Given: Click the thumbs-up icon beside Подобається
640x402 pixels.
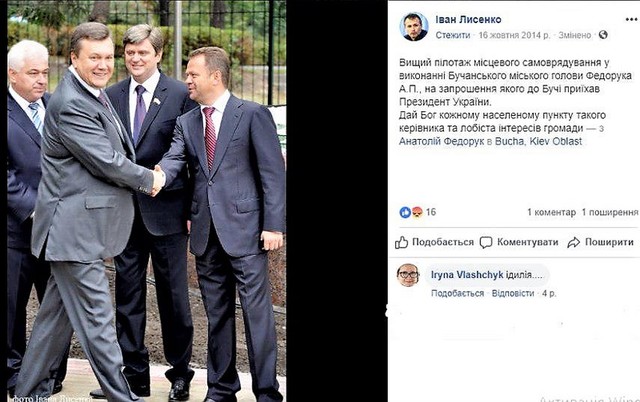Looking at the screenshot, I should point(401,242).
